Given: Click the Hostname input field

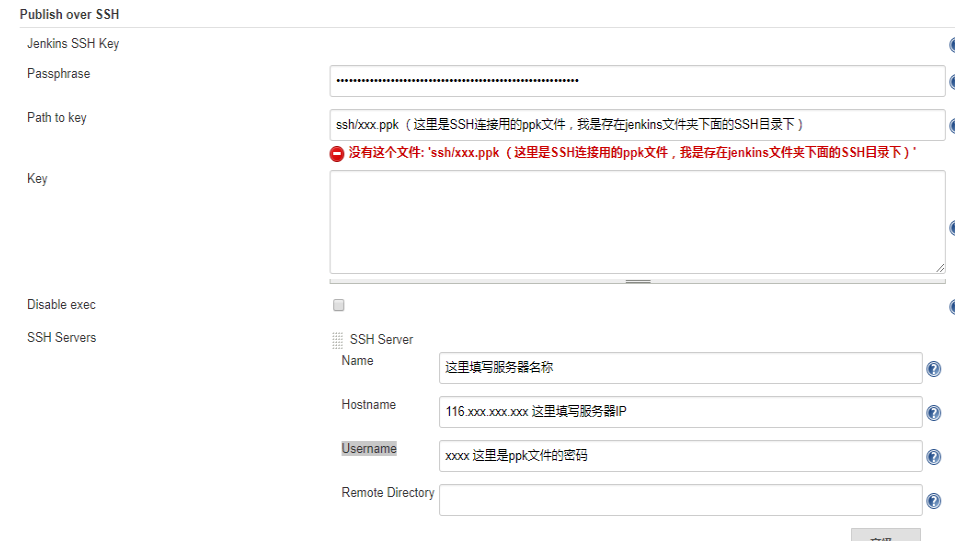Looking at the screenshot, I should tap(680, 412).
